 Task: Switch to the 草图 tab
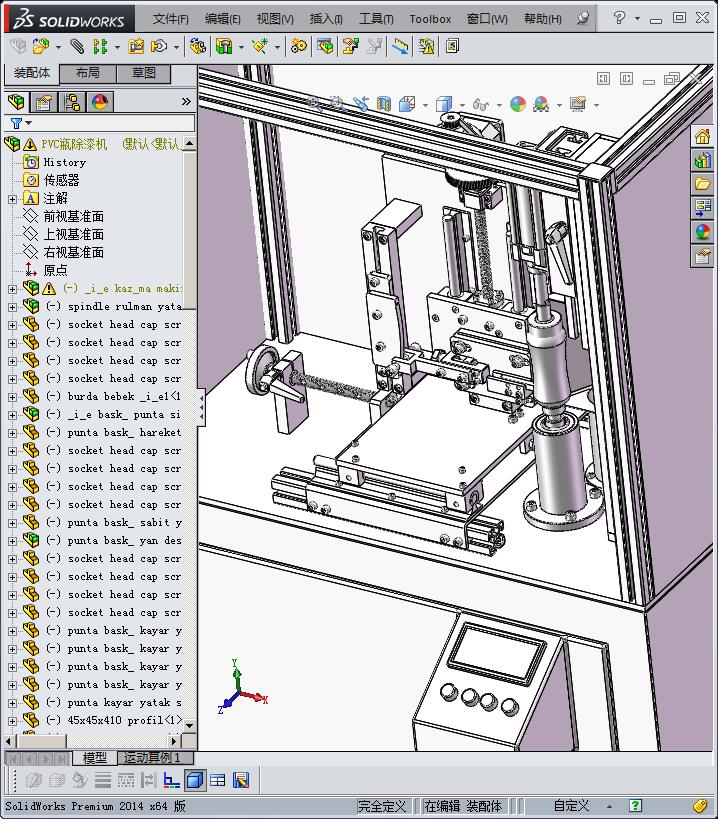point(144,73)
